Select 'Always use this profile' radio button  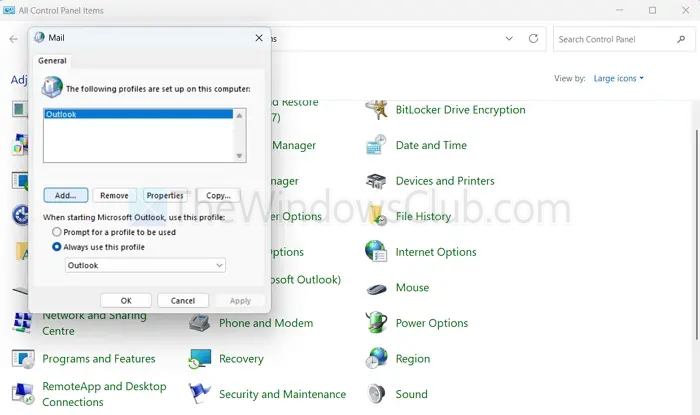tap(57, 247)
